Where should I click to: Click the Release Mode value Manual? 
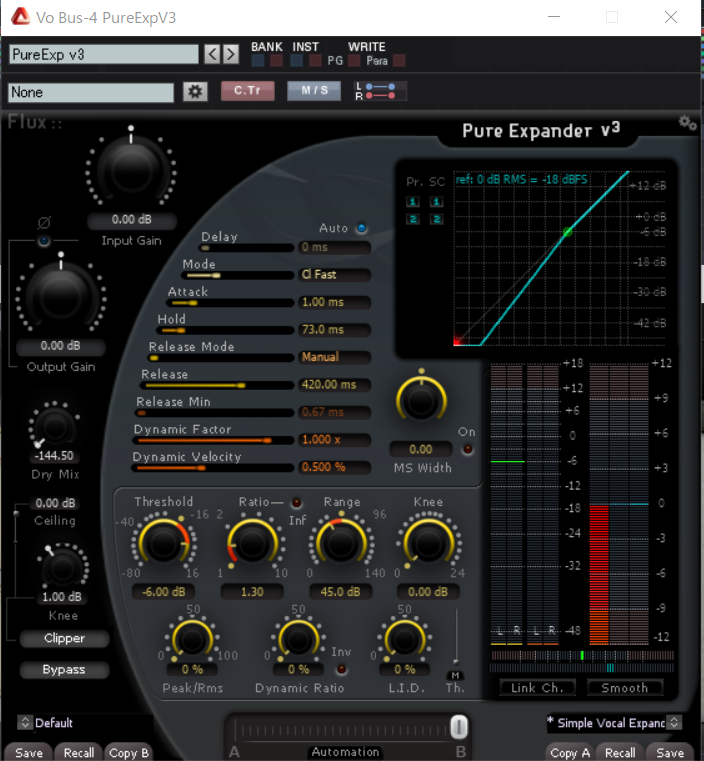pos(334,357)
